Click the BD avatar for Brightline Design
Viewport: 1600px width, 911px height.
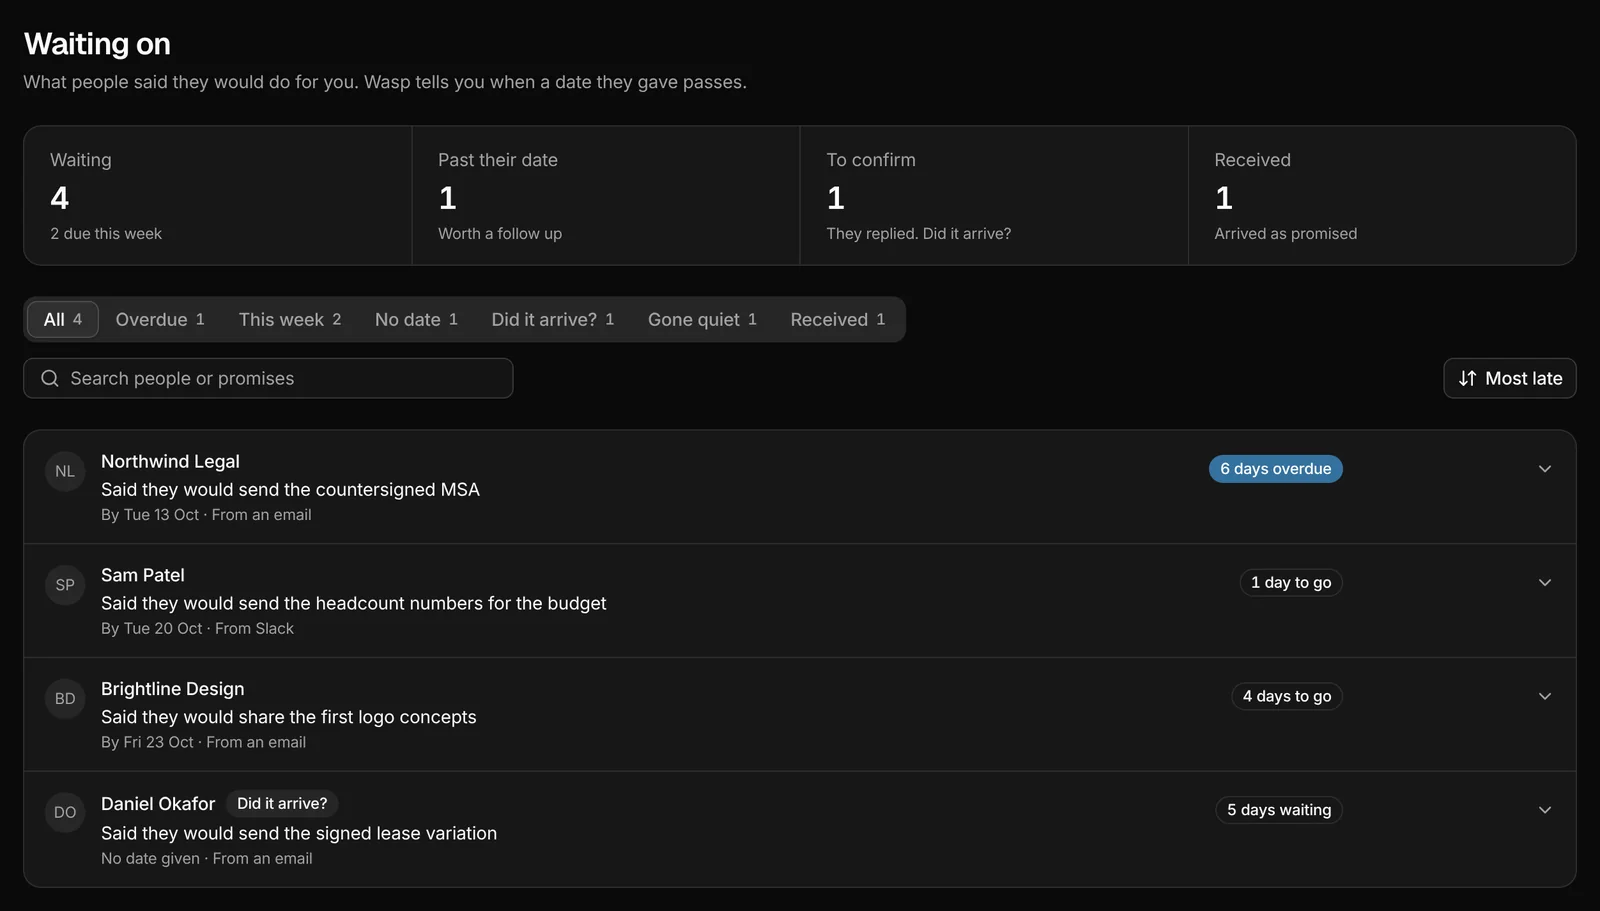[x=65, y=699]
